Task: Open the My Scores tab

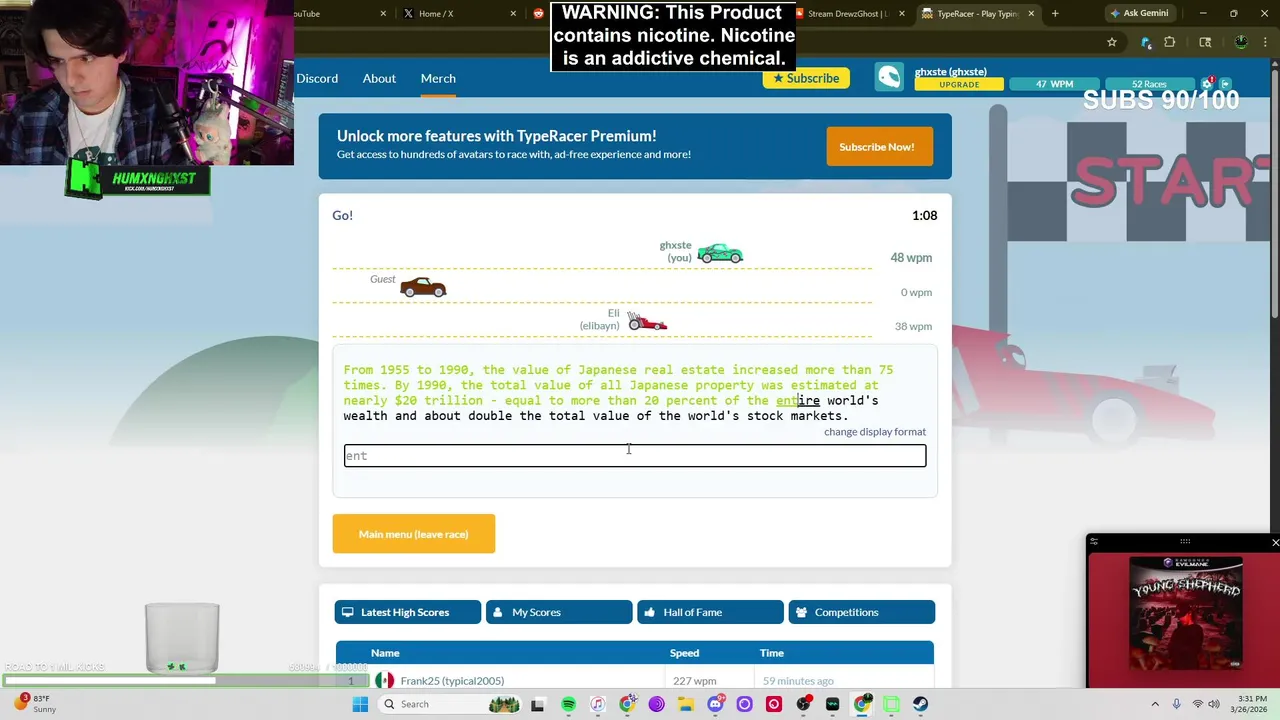Action: coord(559,612)
